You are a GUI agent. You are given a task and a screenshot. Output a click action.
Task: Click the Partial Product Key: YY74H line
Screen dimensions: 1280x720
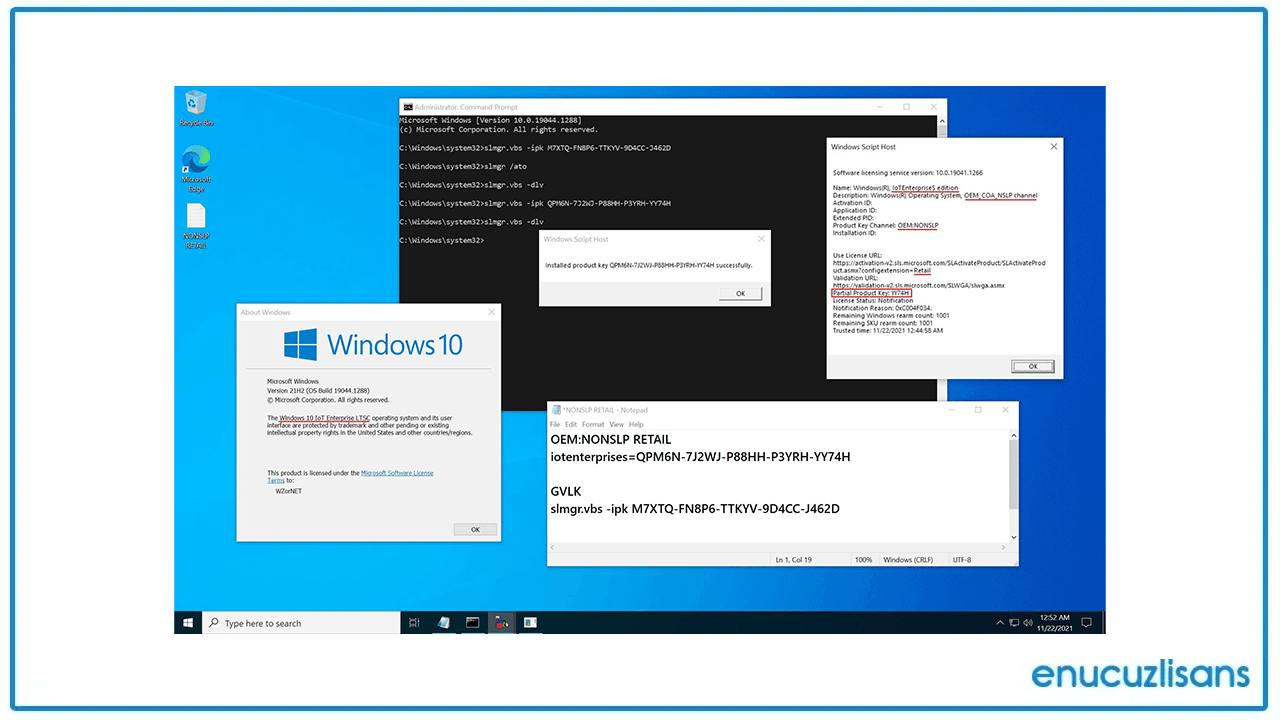[x=871, y=293]
